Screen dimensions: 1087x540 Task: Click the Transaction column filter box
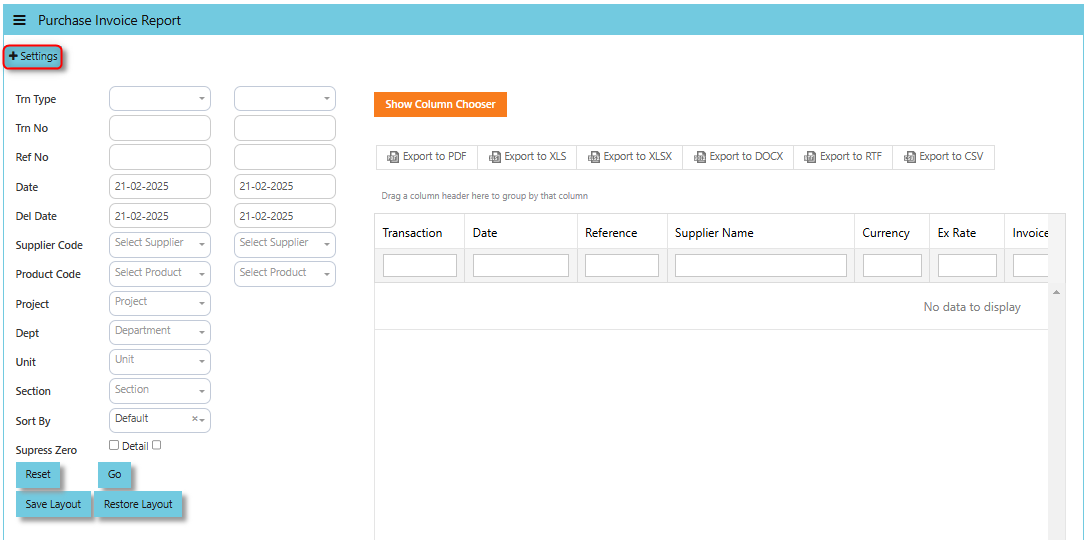point(419,265)
